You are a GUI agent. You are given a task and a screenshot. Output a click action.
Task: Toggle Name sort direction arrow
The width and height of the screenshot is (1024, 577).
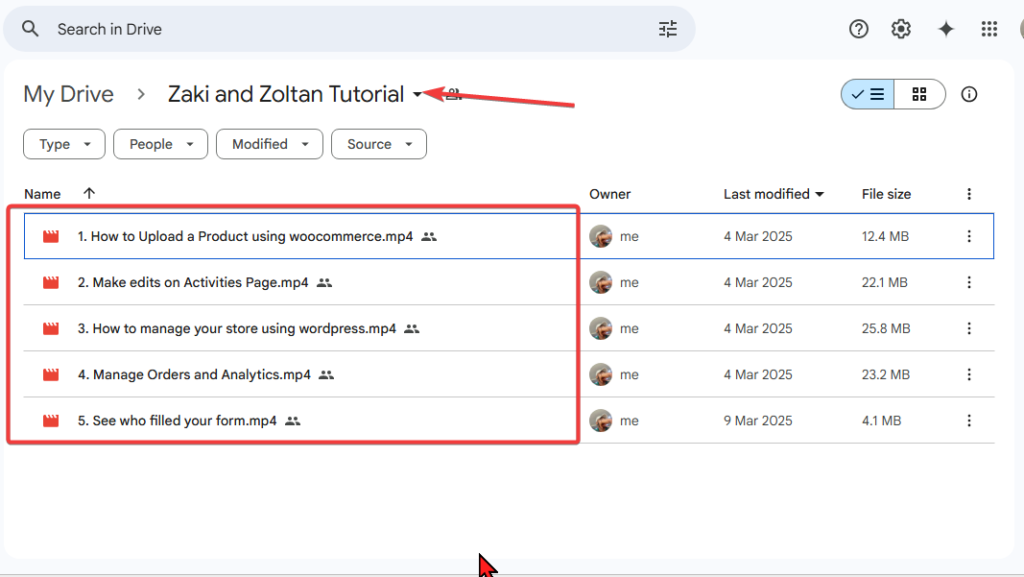click(x=89, y=193)
